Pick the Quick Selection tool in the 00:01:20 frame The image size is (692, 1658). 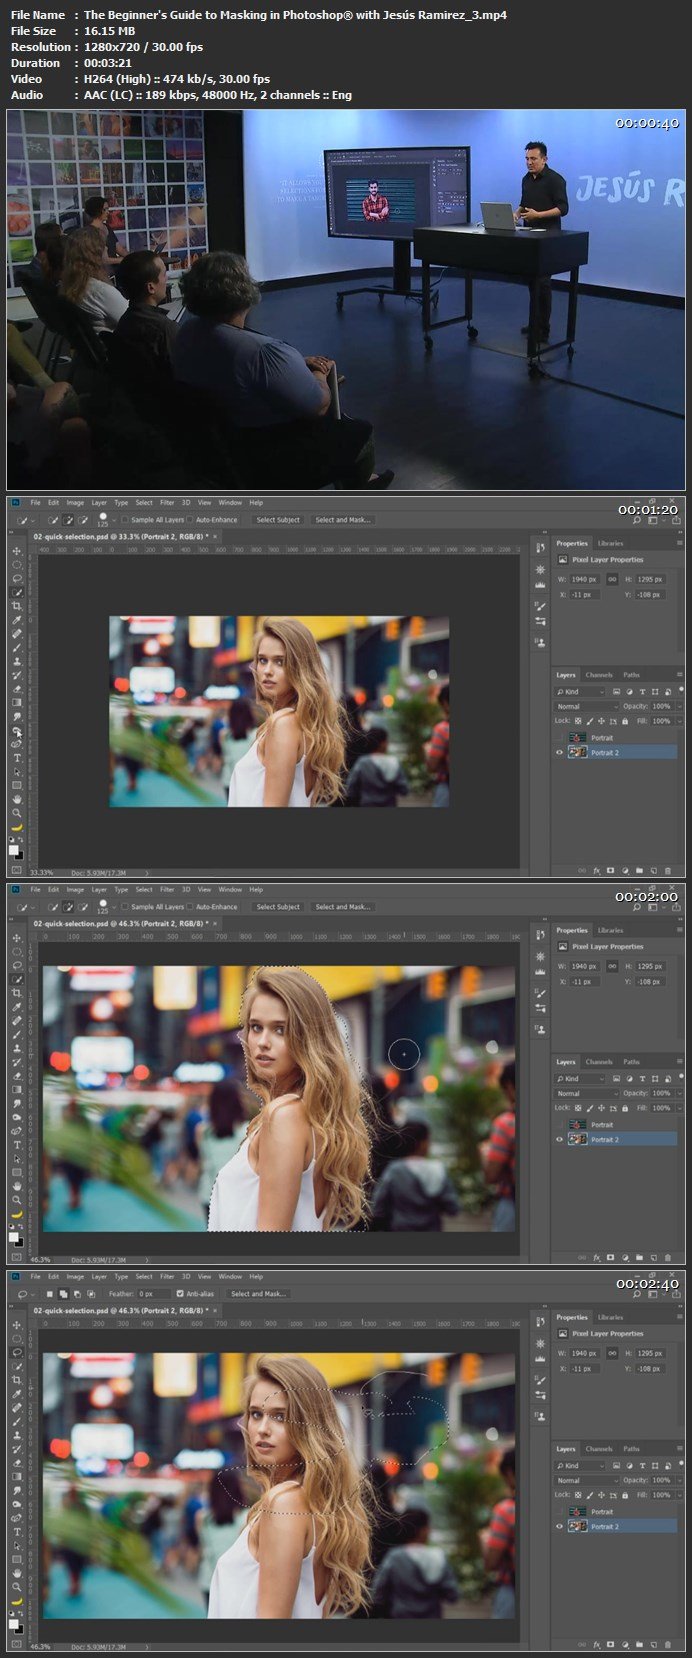click(x=16, y=592)
